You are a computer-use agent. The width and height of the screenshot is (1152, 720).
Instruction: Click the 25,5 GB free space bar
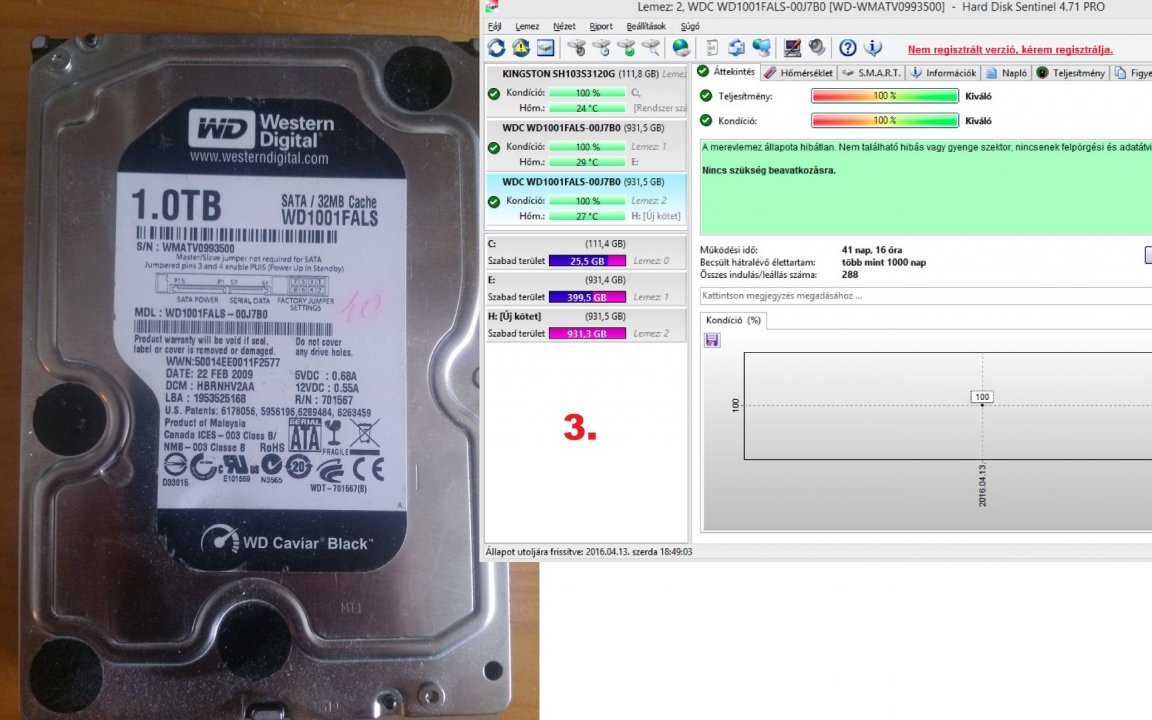(587, 261)
